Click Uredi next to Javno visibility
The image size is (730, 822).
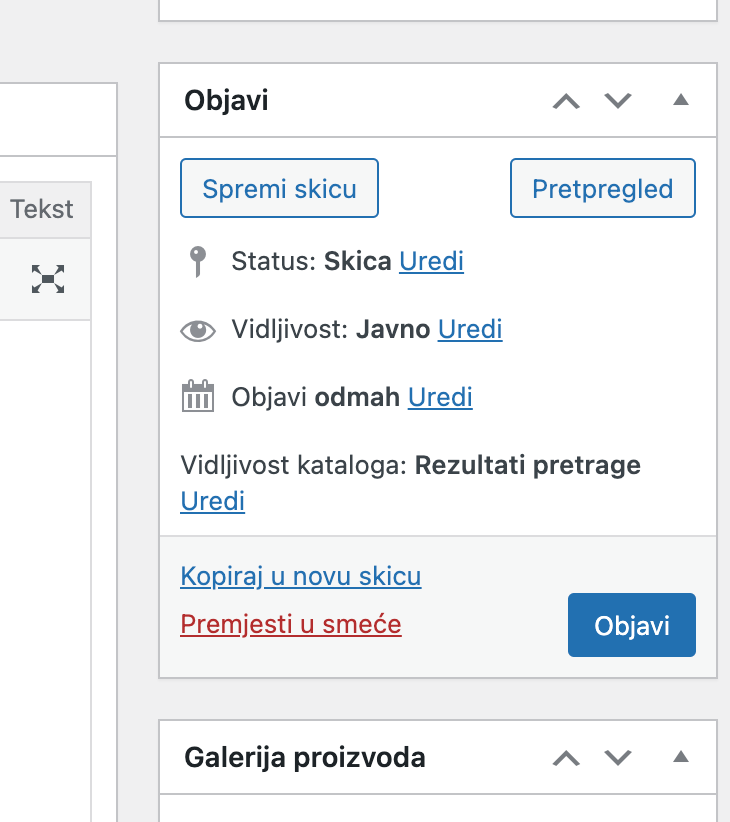469,329
